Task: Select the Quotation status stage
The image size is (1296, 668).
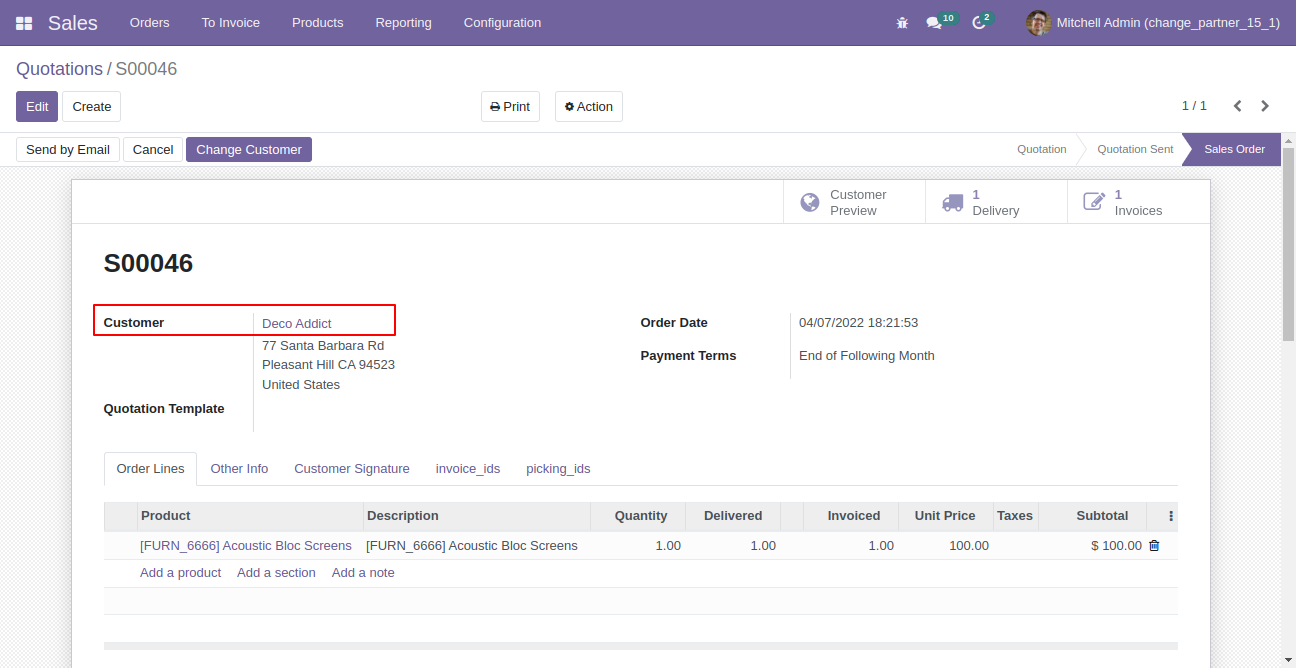Action: tap(1042, 149)
